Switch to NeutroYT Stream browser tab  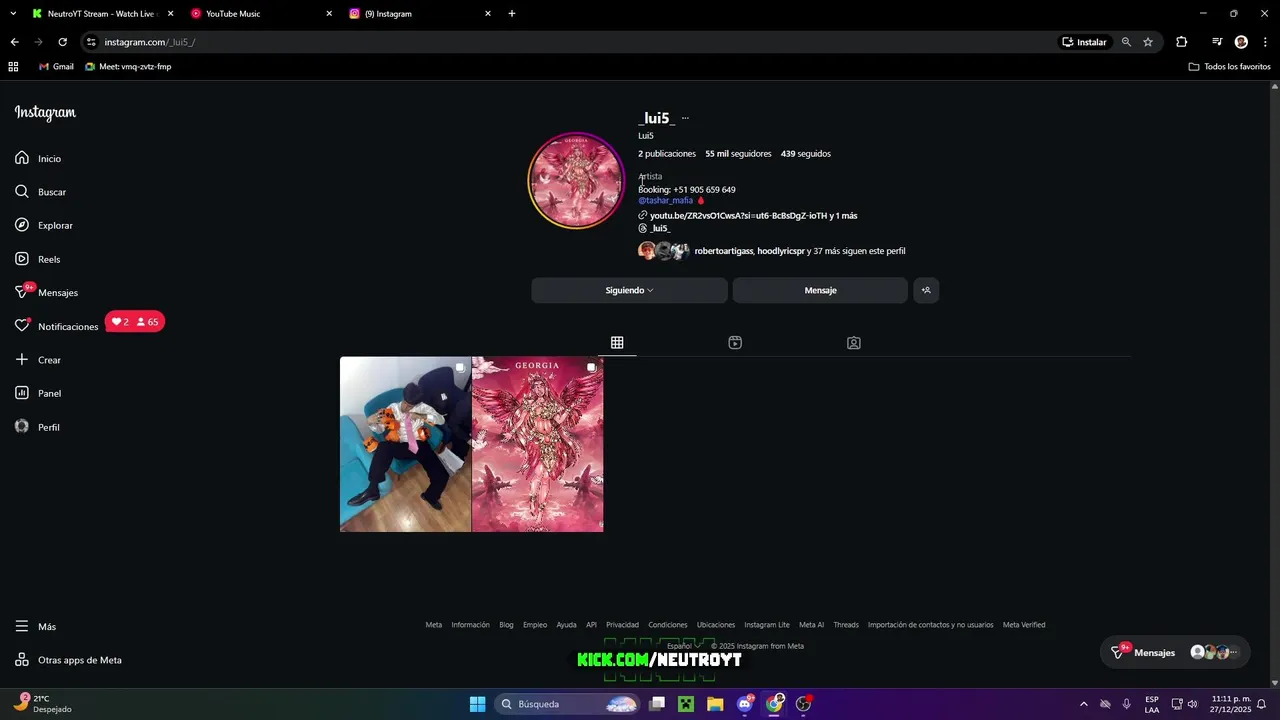[x=102, y=14]
